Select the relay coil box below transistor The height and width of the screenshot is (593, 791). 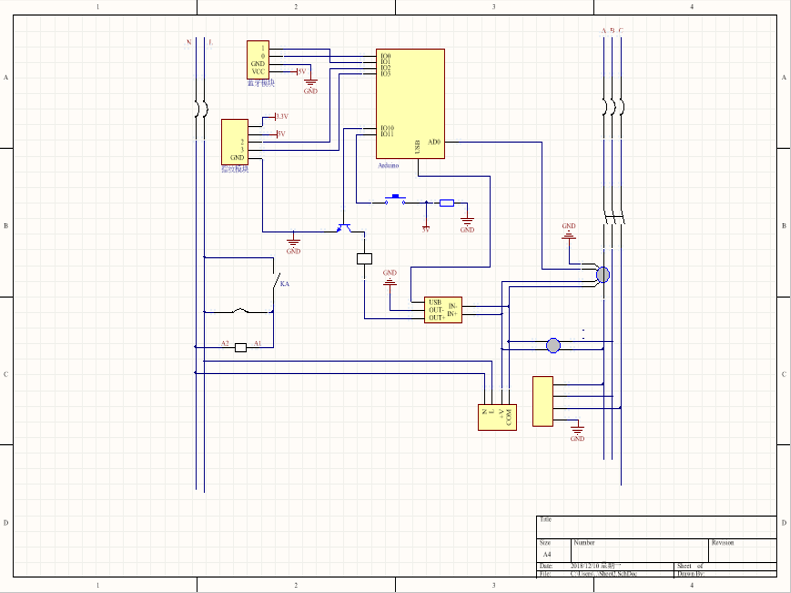pyautogui.click(x=364, y=259)
